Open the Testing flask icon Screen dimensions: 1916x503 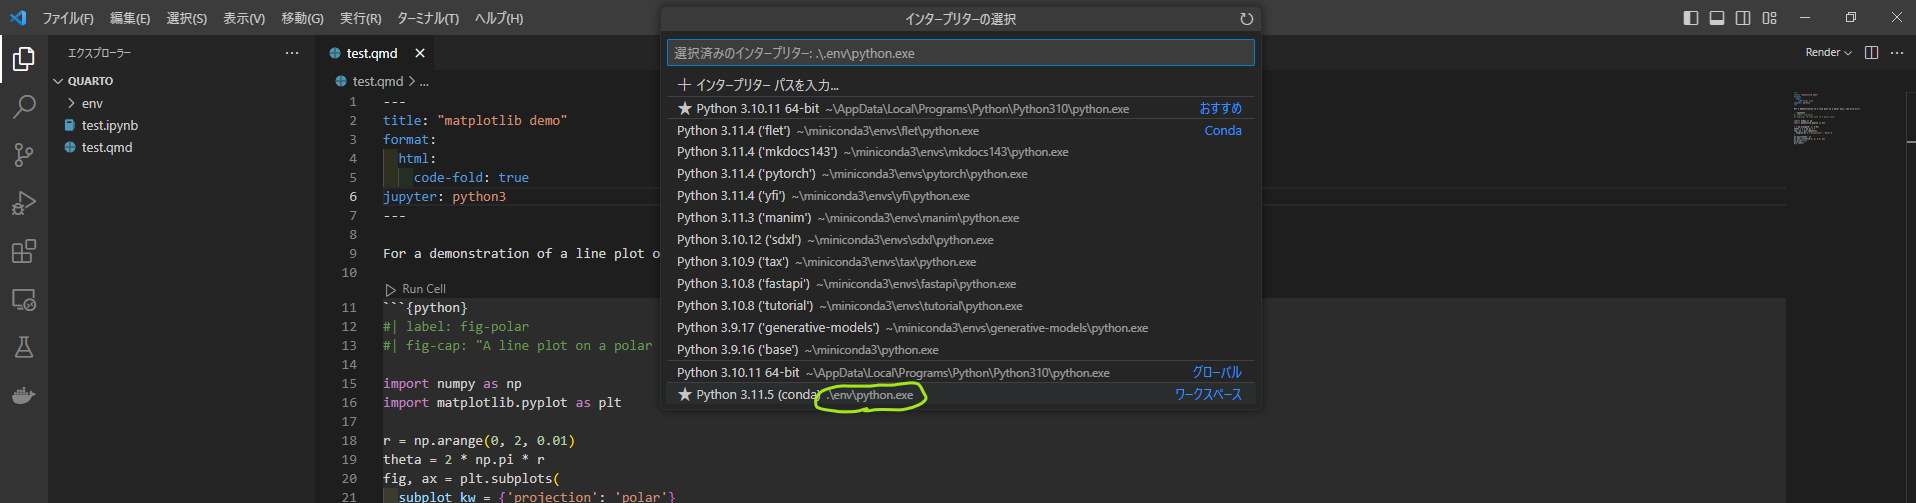pos(24,347)
